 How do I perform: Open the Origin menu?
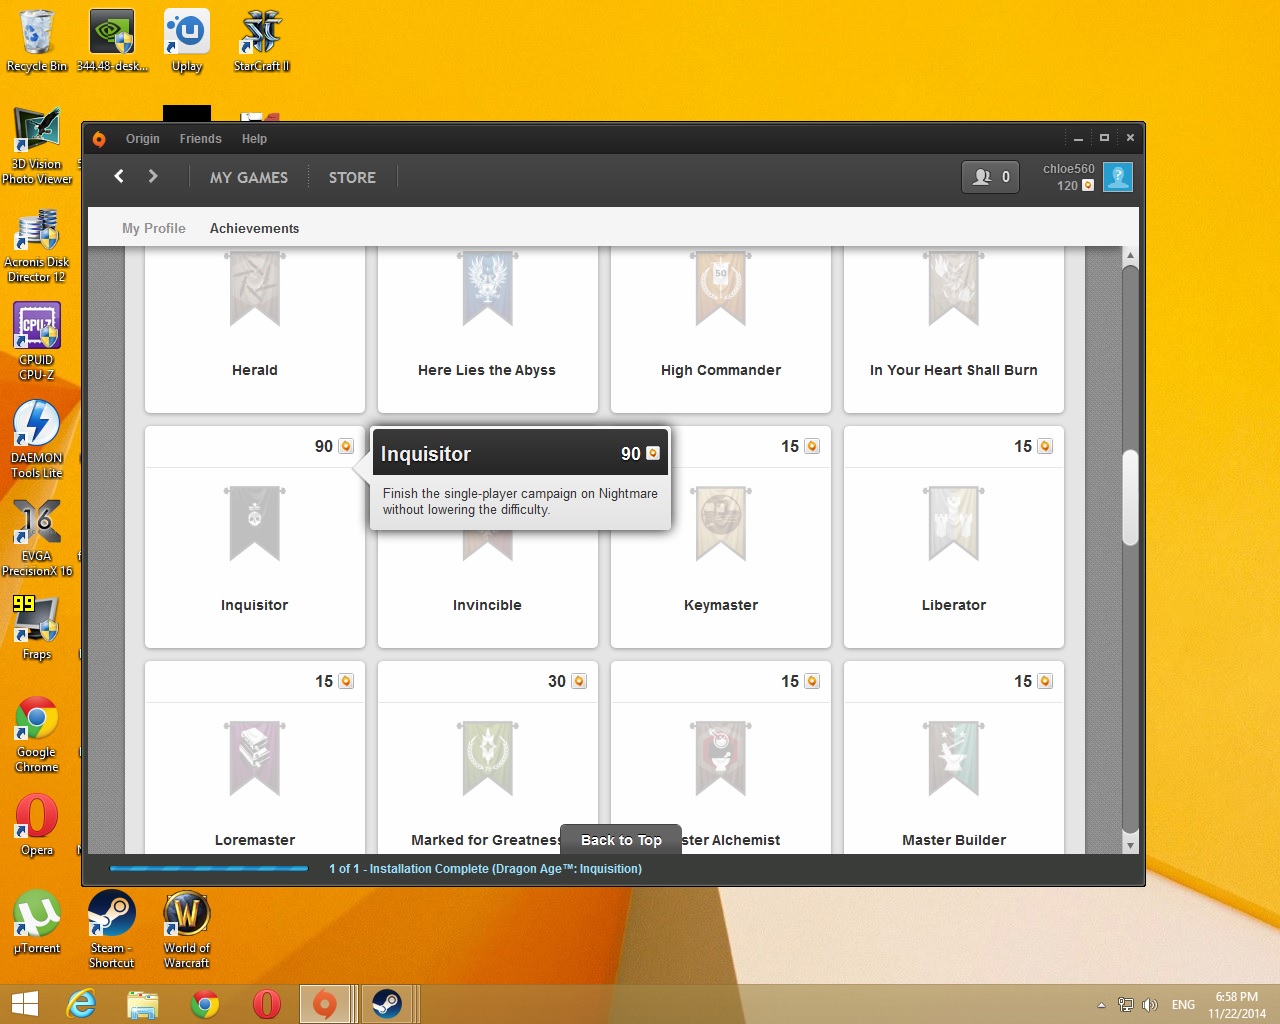pos(142,139)
